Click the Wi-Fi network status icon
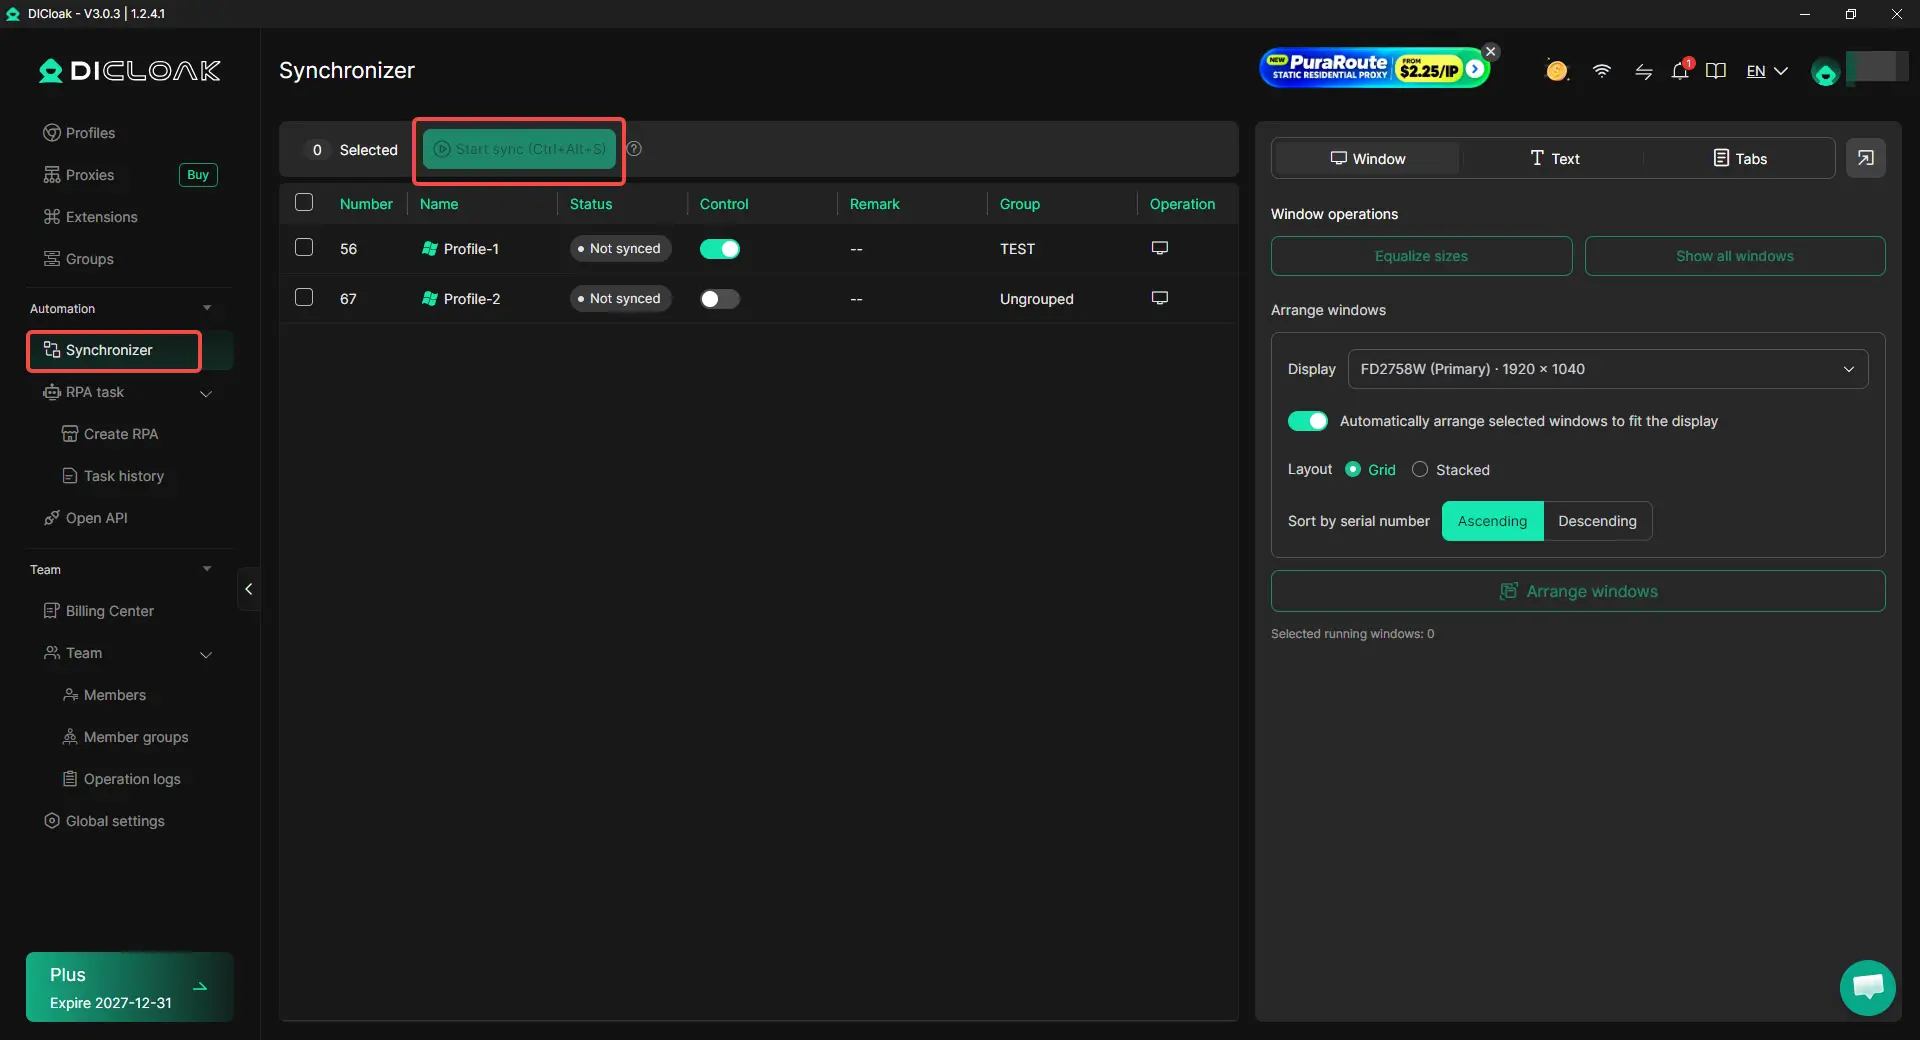1920x1040 pixels. pyautogui.click(x=1602, y=71)
